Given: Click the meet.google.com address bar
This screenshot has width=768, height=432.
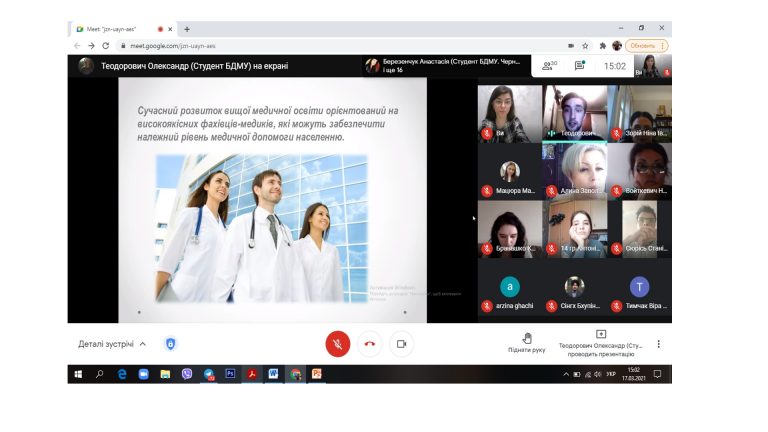Looking at the screenshot, I should click(x=300, y=46).
